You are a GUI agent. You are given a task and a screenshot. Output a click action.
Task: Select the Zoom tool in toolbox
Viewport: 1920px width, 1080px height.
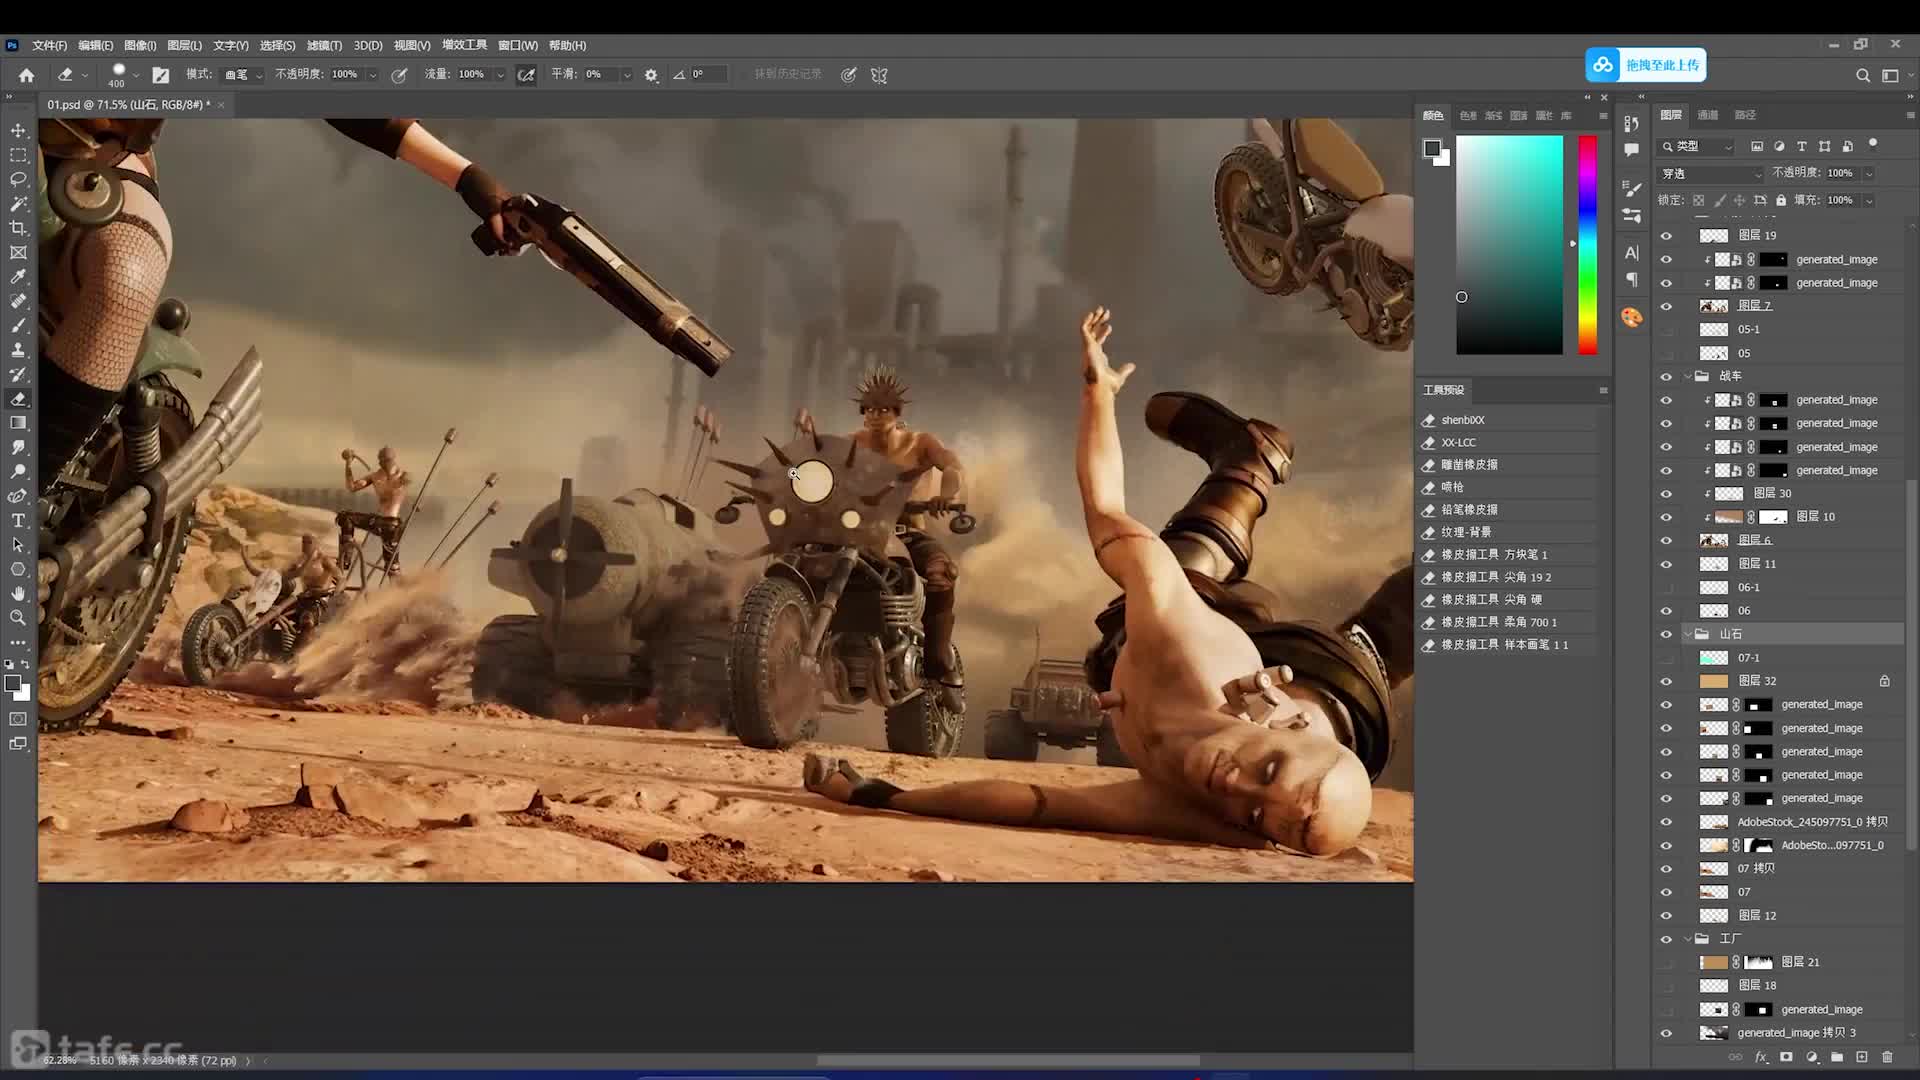click(18, 618)
